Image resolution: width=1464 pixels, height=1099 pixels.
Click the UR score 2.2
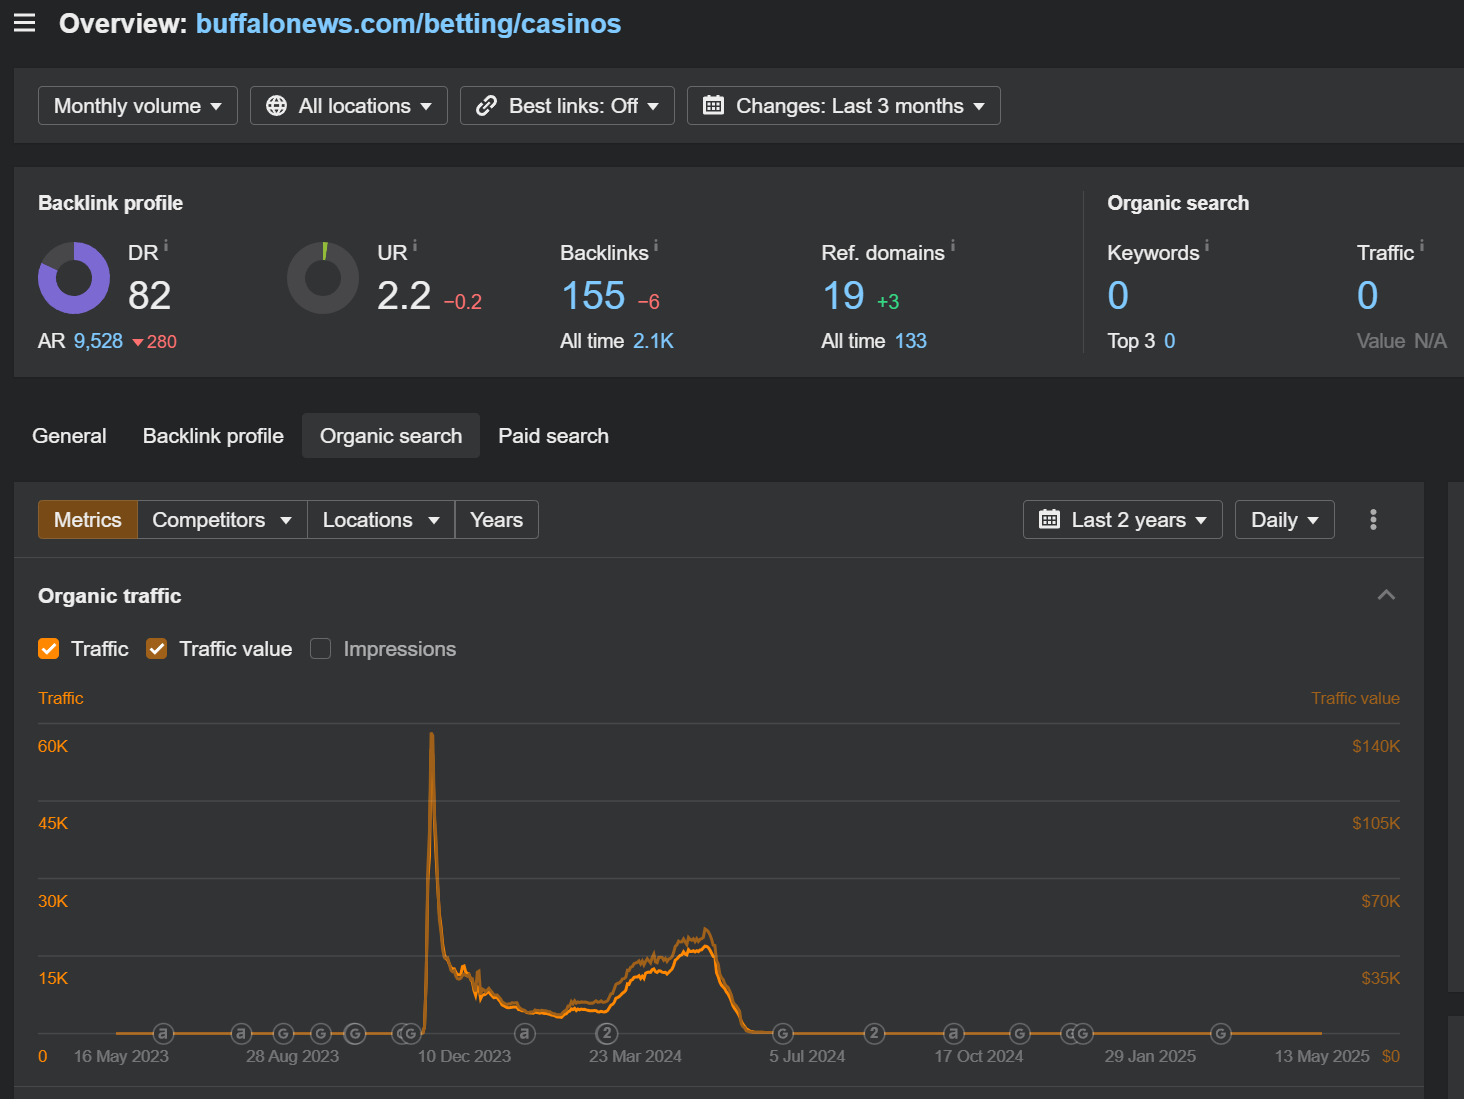pyautogui.click(x=404, y=296)
